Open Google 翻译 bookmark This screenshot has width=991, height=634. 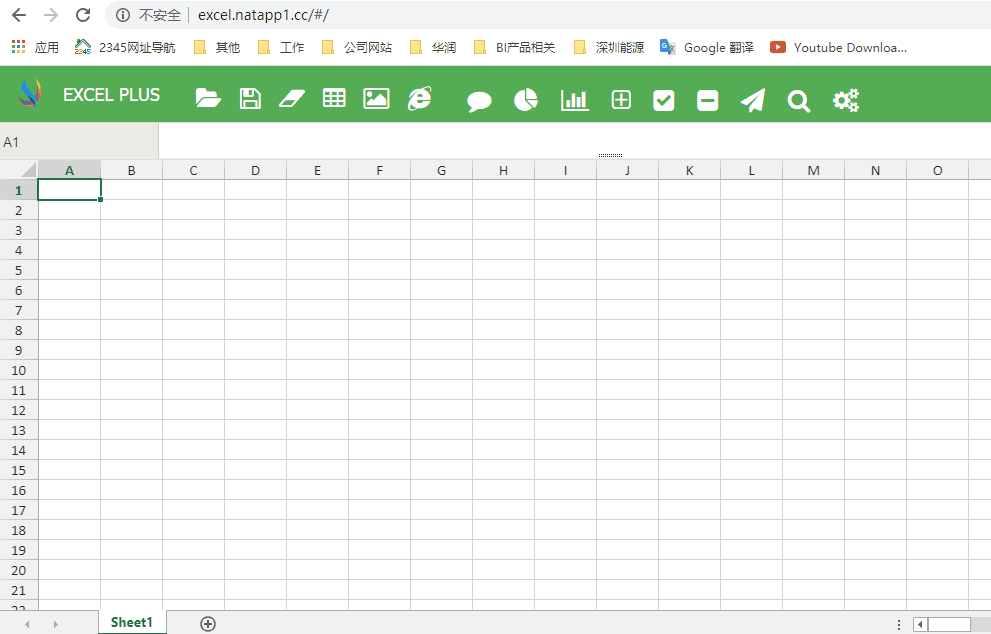click(x=707, y=47)
